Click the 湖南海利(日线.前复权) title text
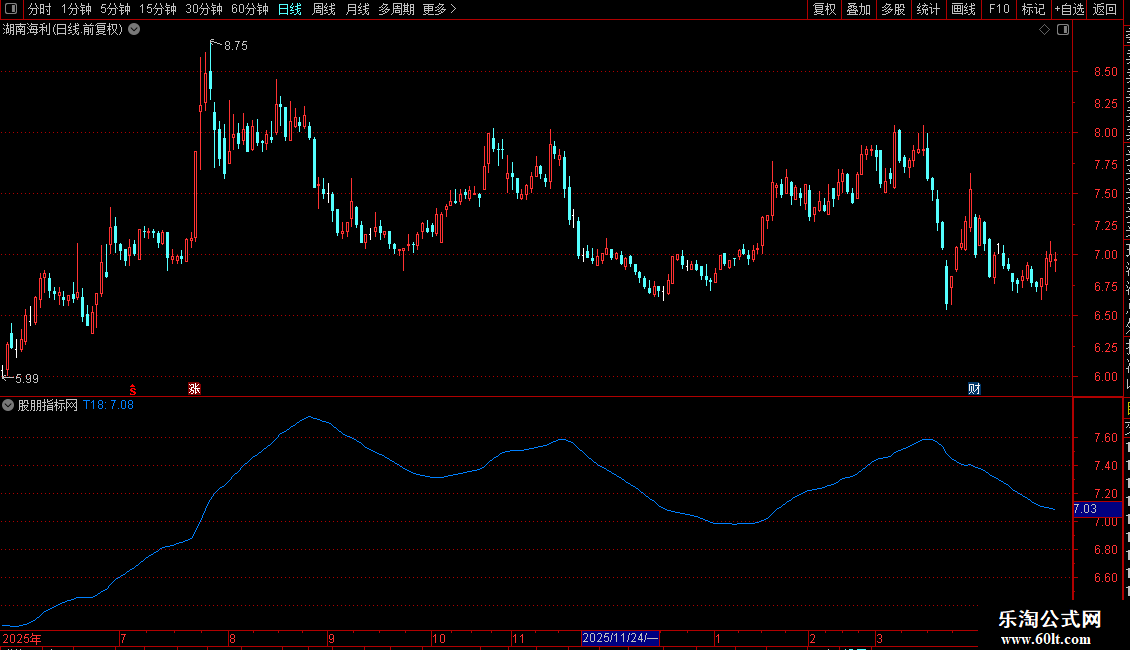Image resolution: width=1130 pixels, height=650 pixels. click(63, 30)
